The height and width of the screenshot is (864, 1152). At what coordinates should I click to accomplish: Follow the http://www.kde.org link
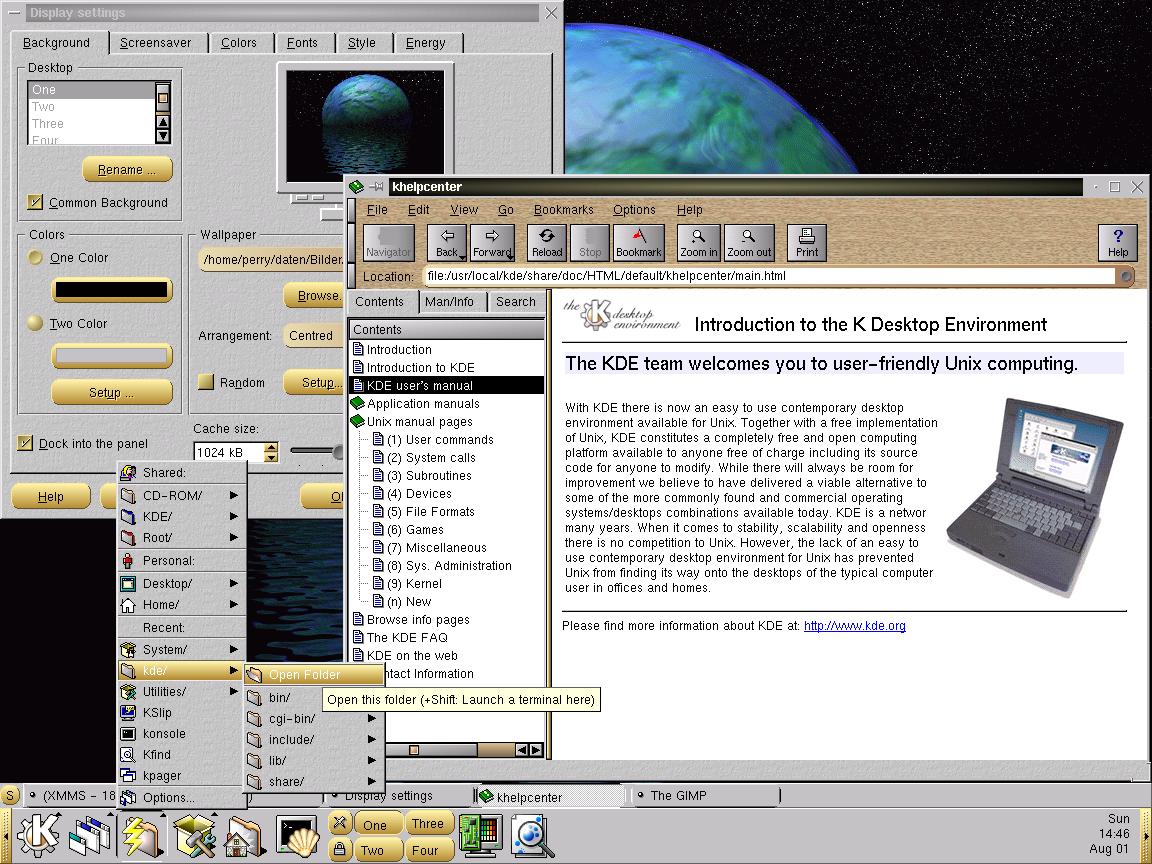pos(854,626)
